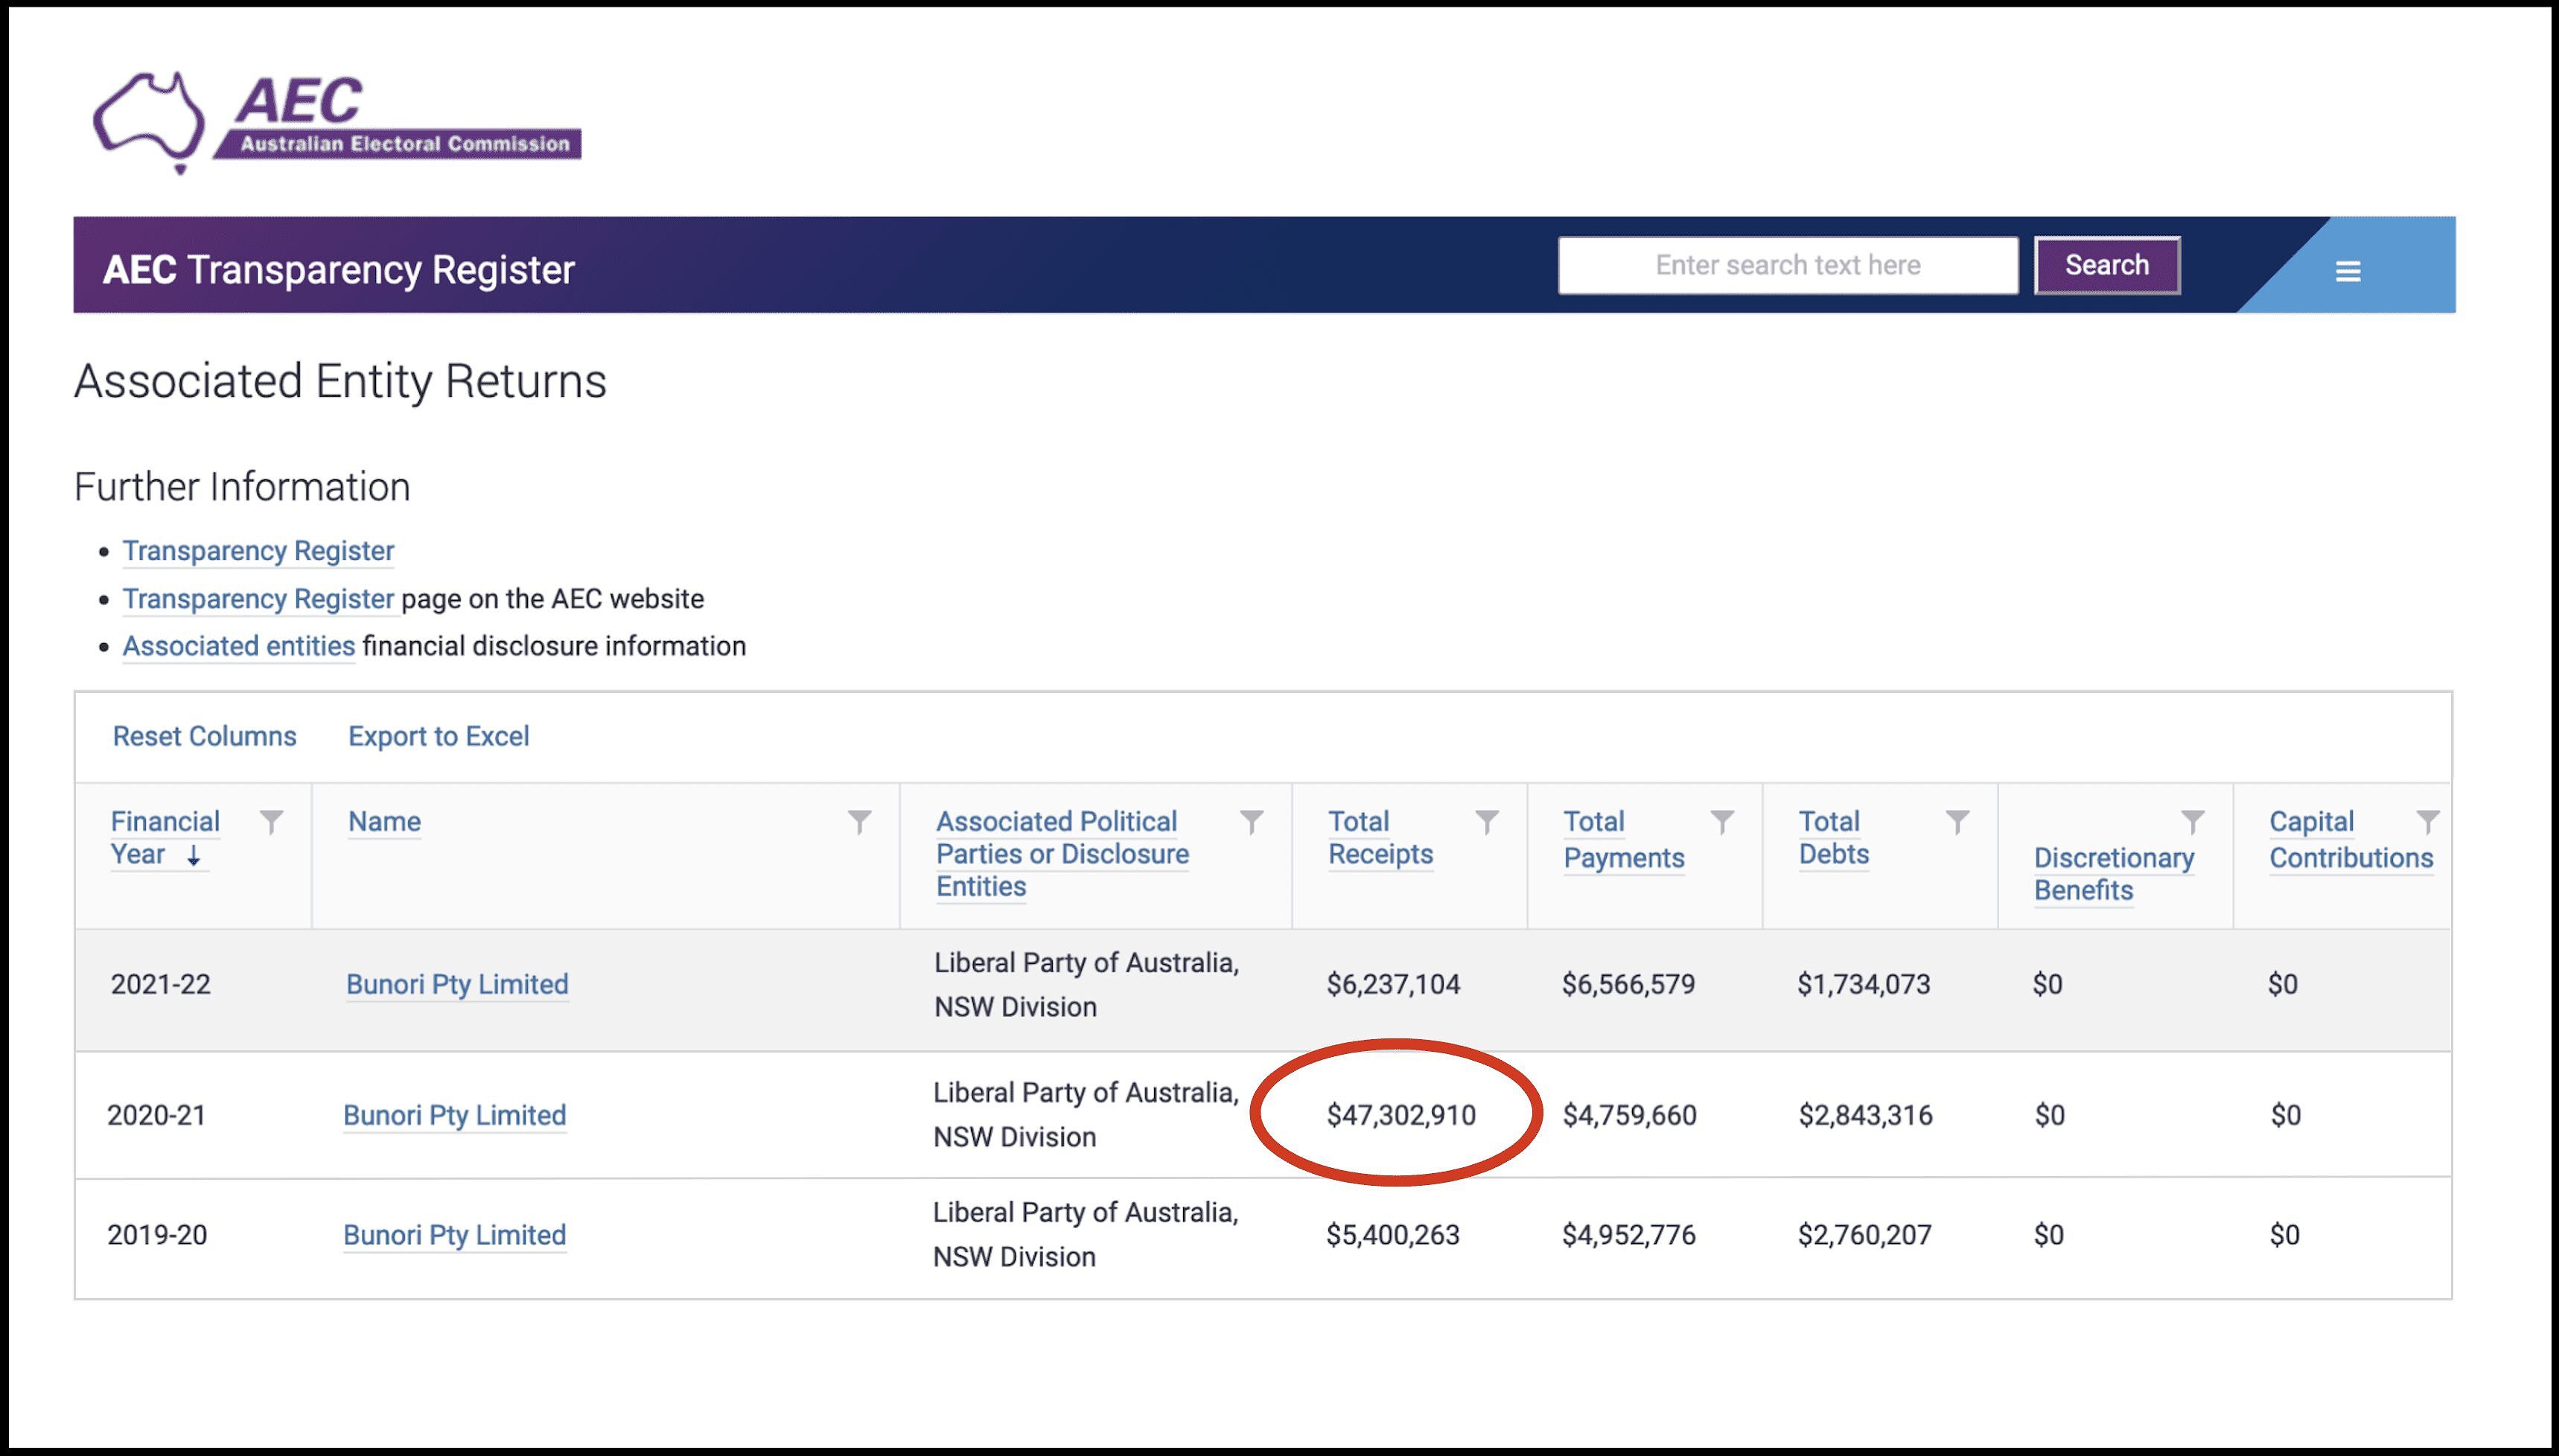2559x1456 pixels.
Task: Open Bunori Pty Limited 2021-22 return
Action: coord(457,984)
